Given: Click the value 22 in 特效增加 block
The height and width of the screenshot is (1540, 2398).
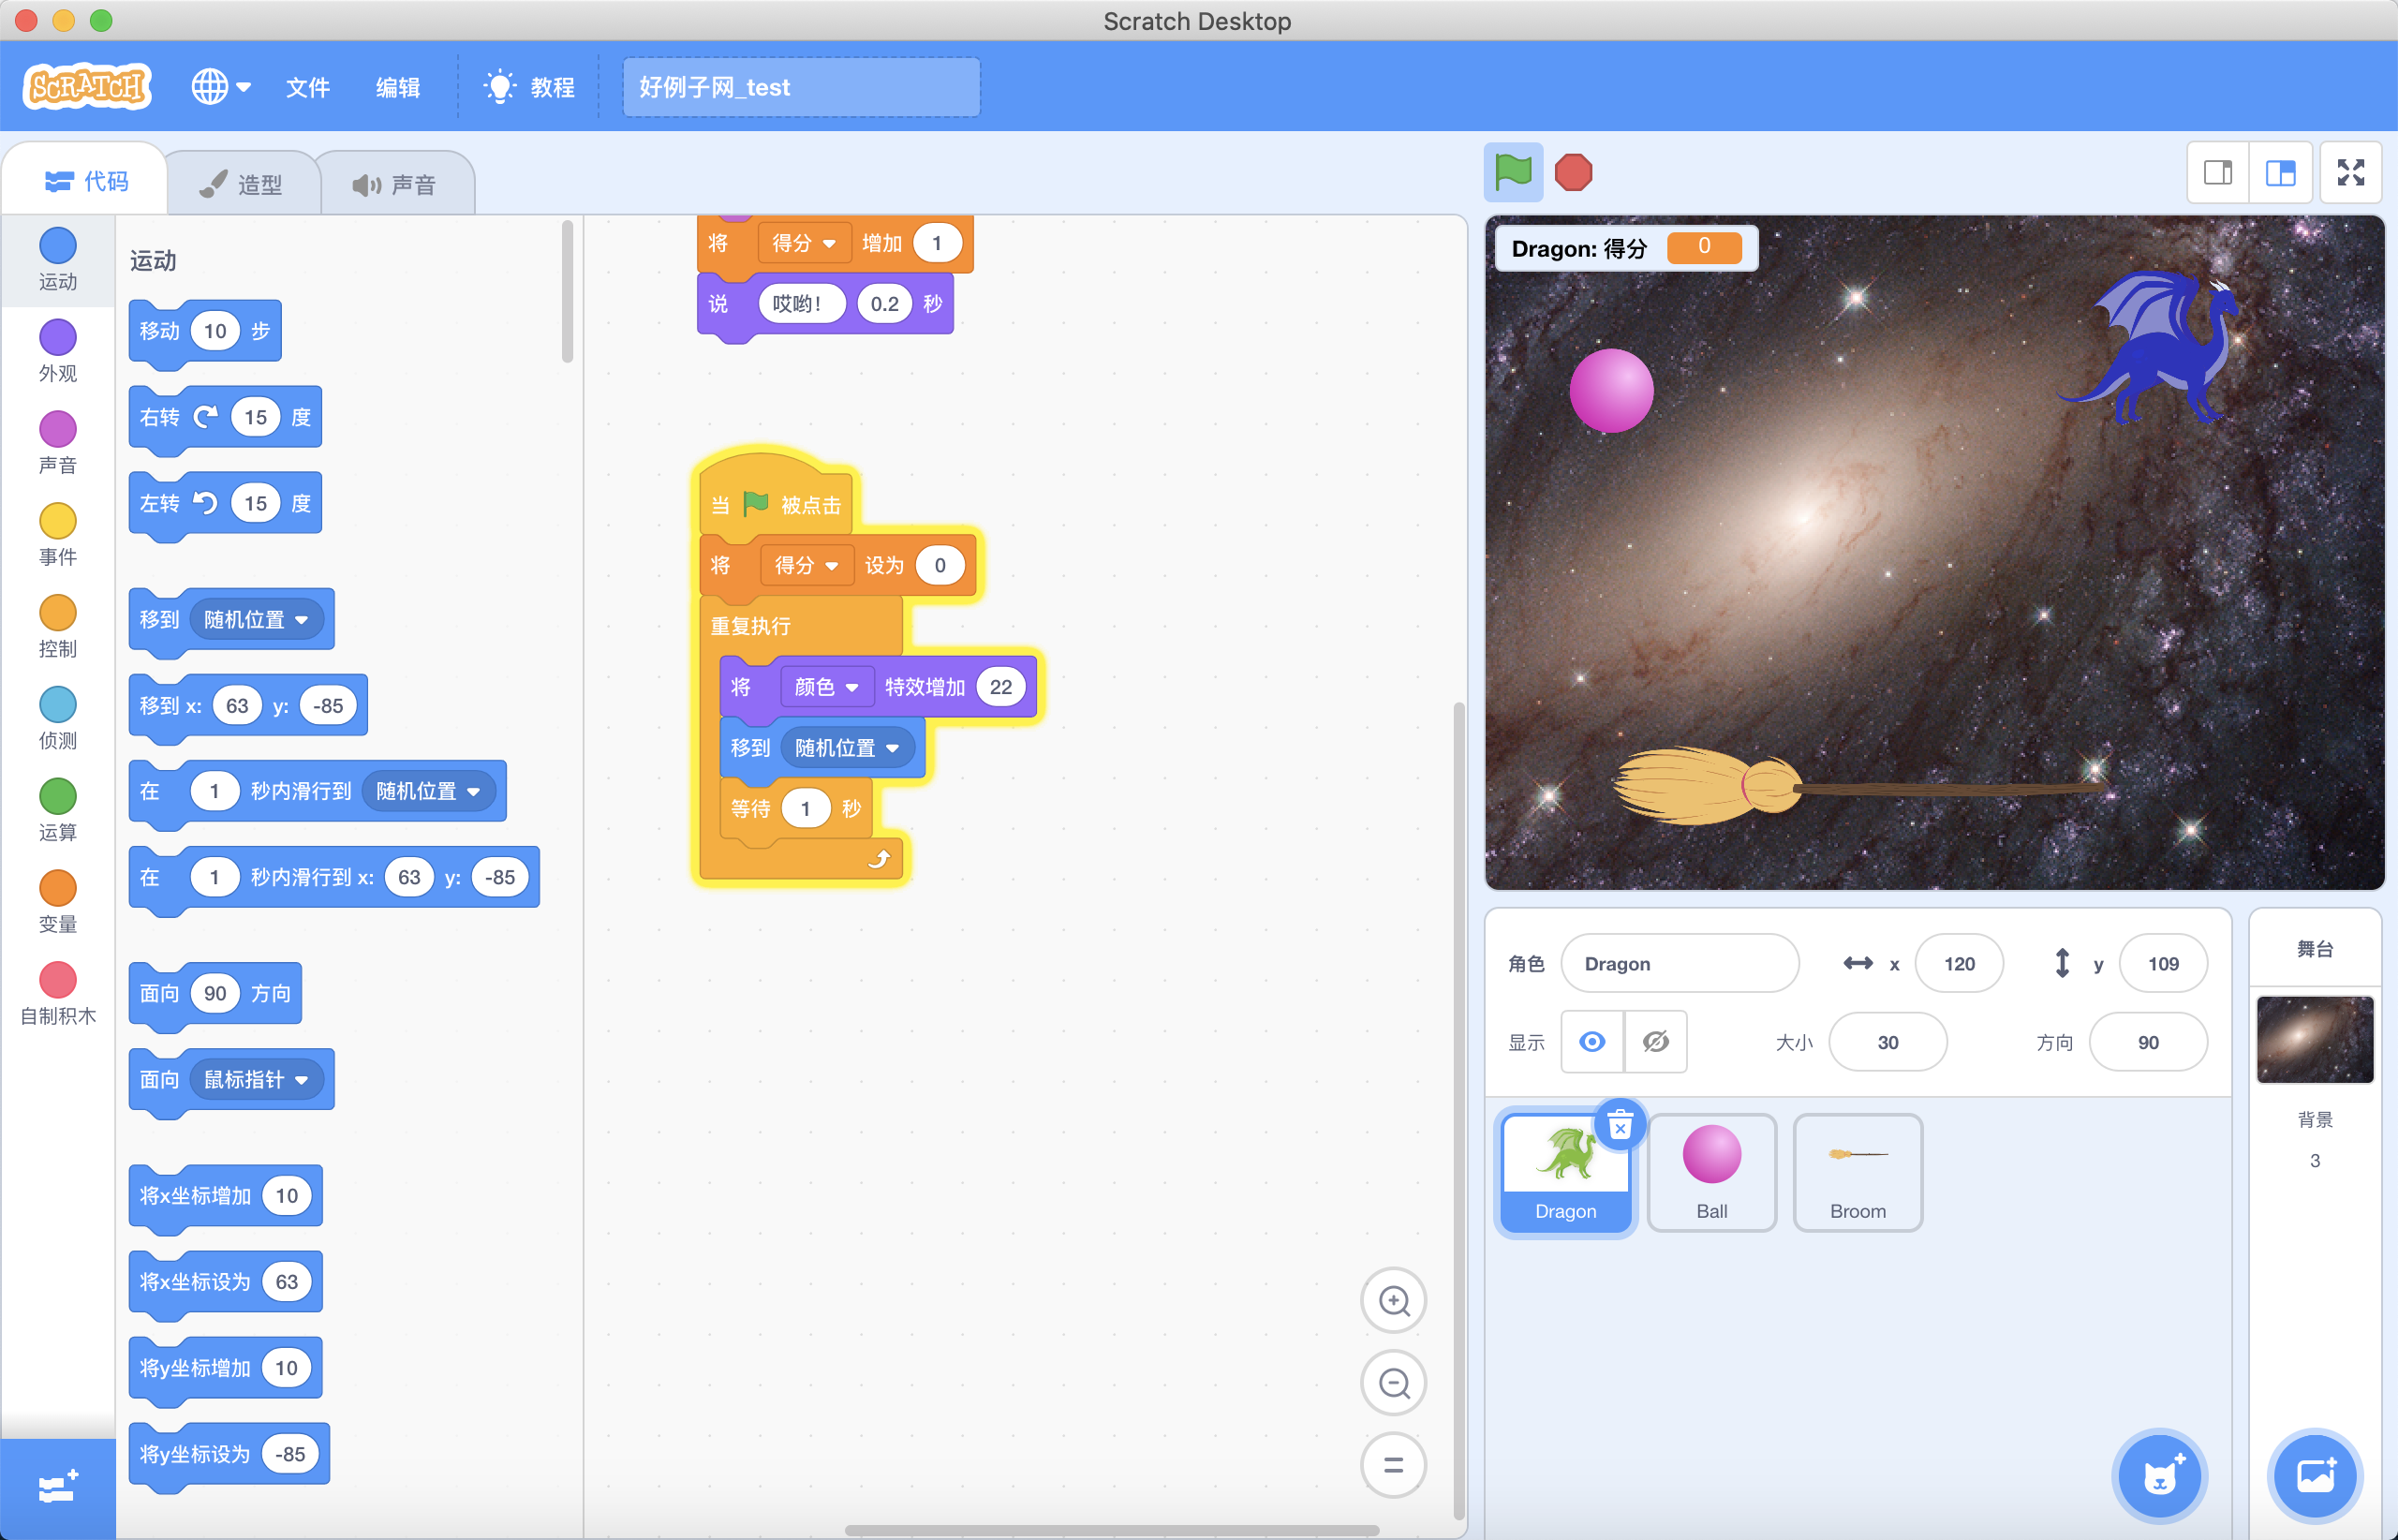Looking at the screenshot, I should tap(1000, 687).
